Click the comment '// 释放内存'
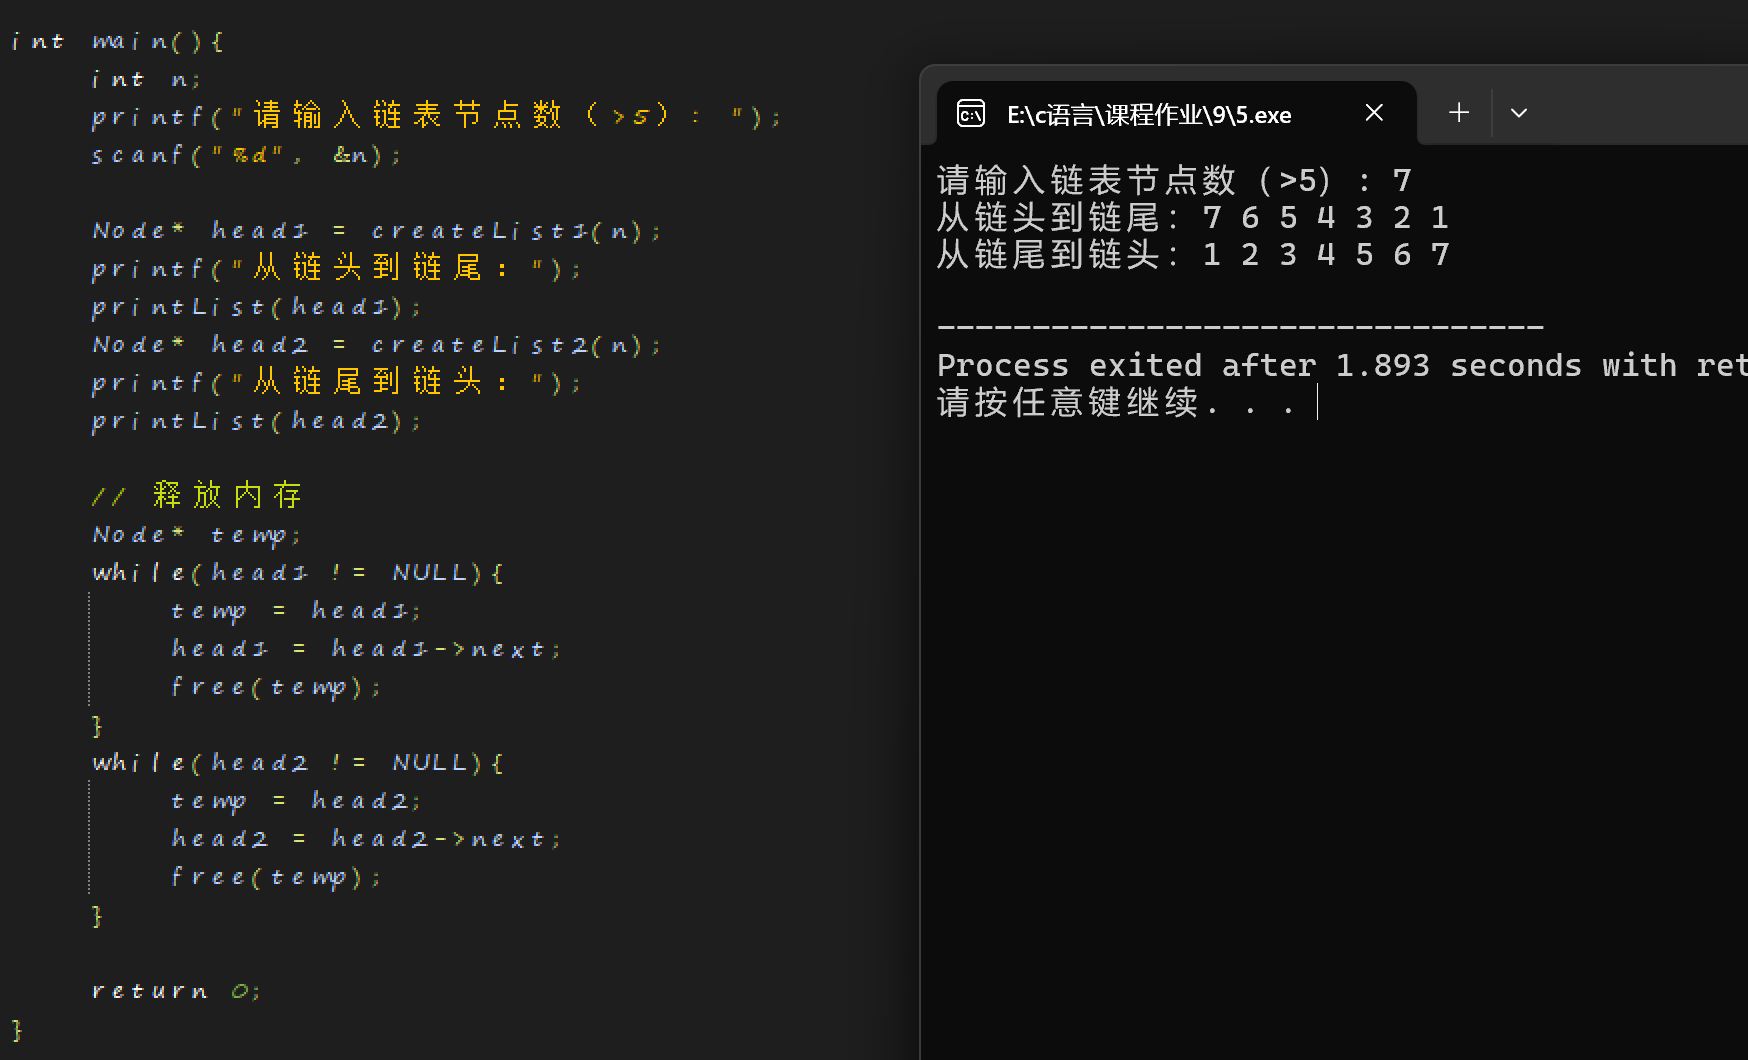The image size is (1748, 1060). click(197, 496)
